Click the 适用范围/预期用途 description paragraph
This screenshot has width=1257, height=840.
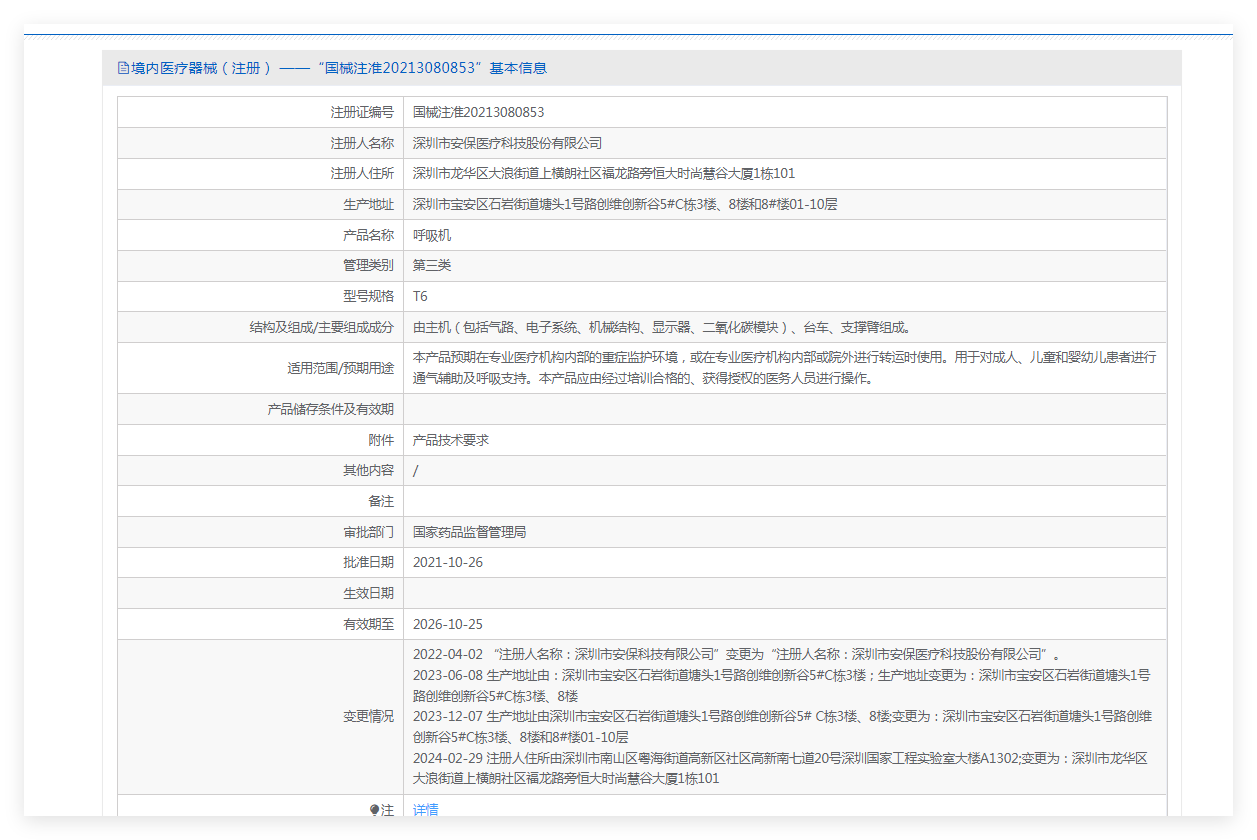click(x=784, y=367)
